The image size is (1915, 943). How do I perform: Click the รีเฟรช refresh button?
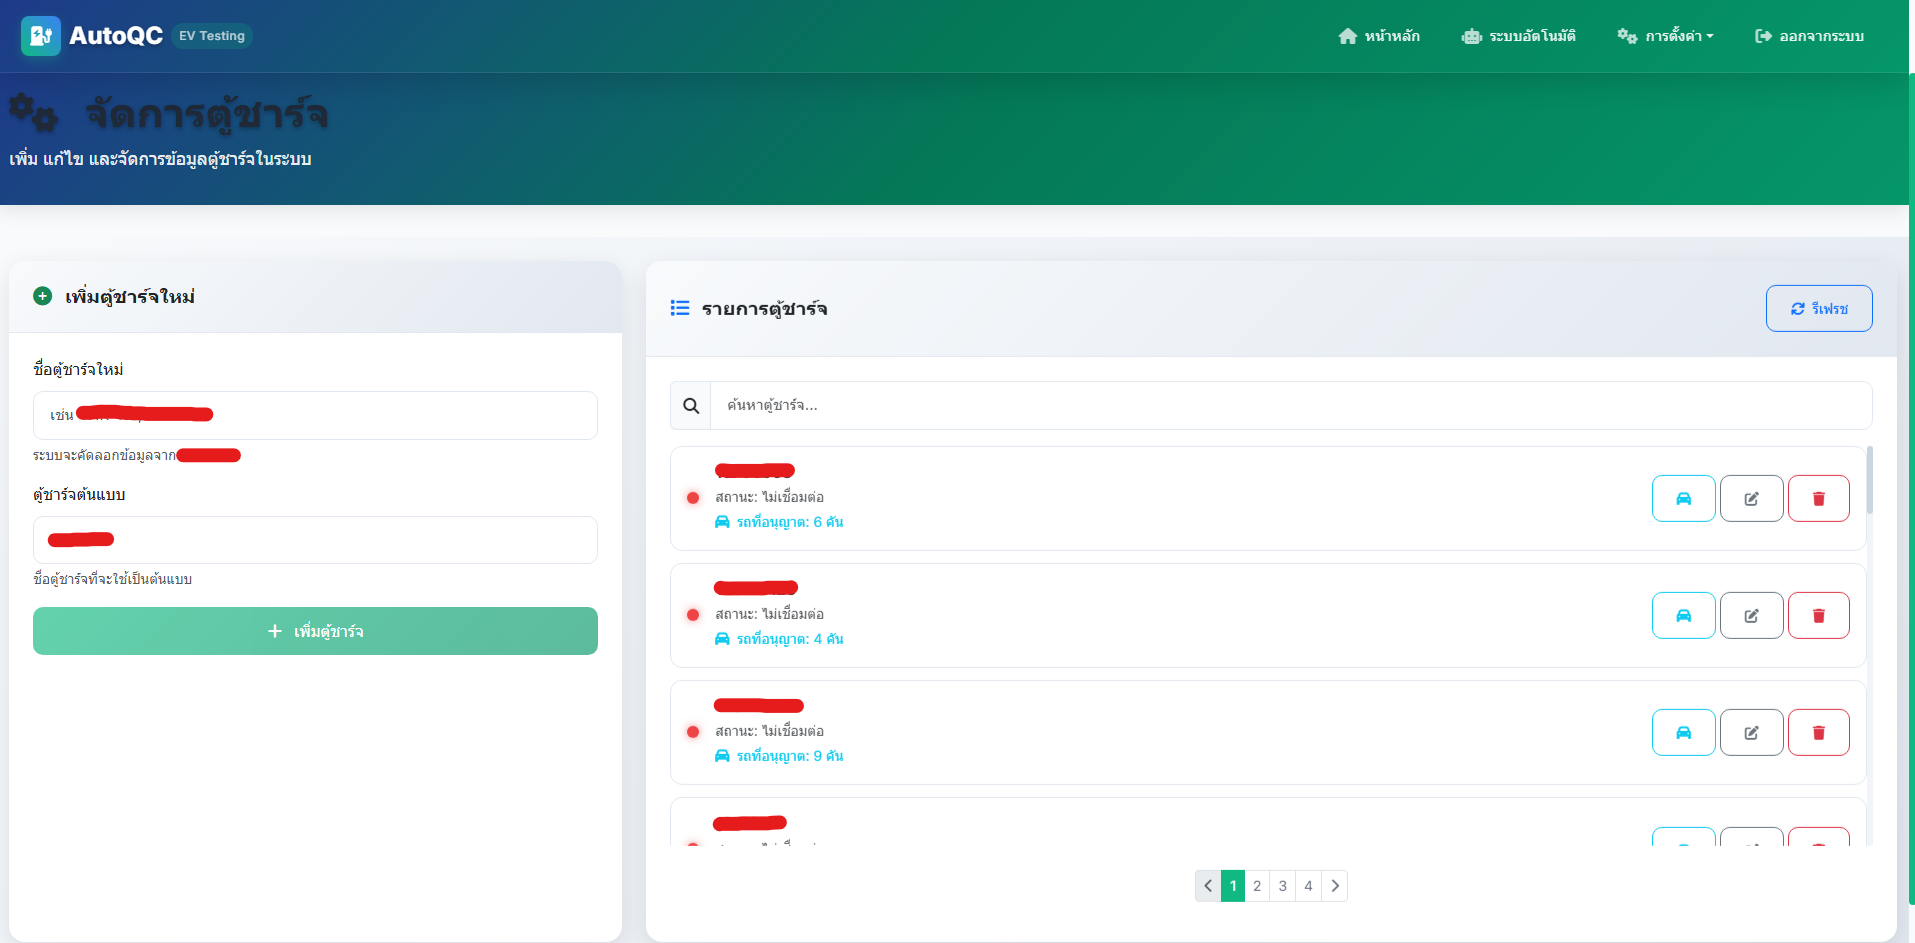tap(1819, 308)
